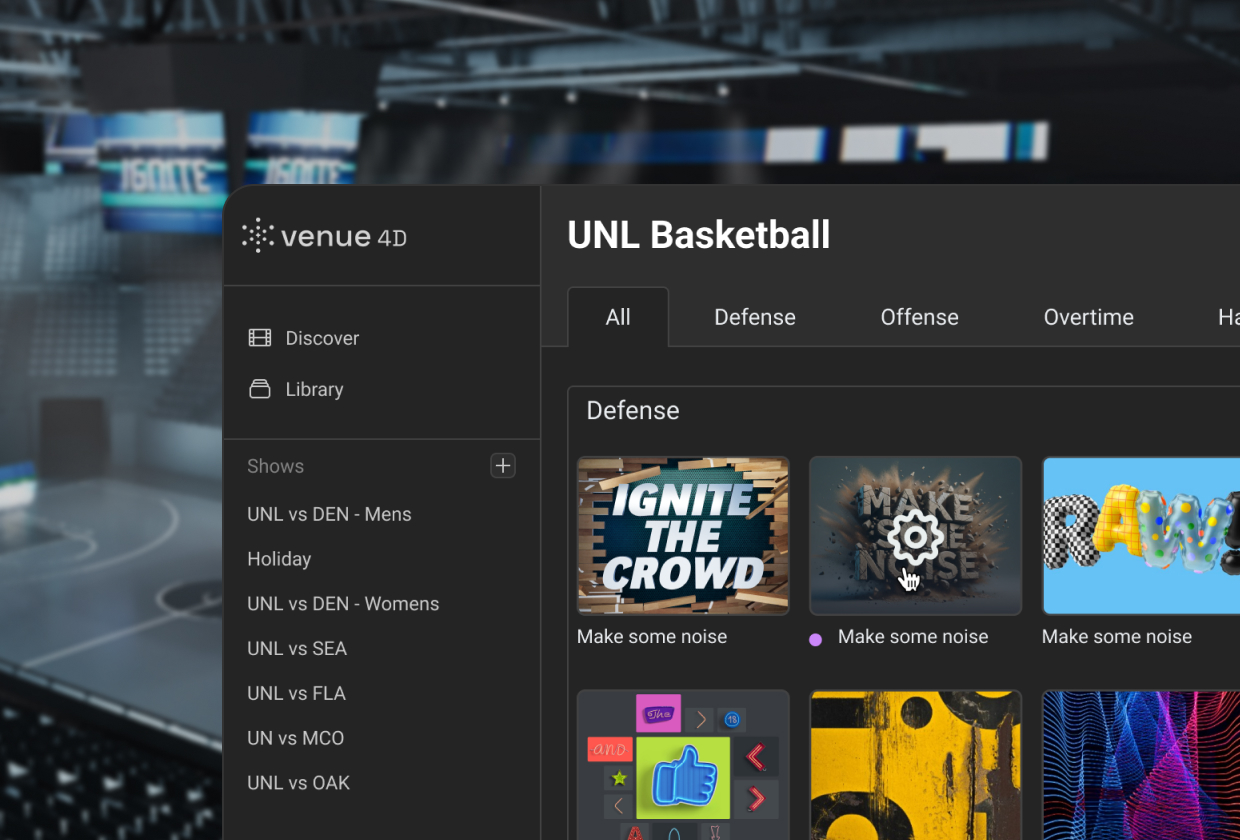Switch to the Overtime tab
1240x840 pixels.
click(x=1088, y=317)
